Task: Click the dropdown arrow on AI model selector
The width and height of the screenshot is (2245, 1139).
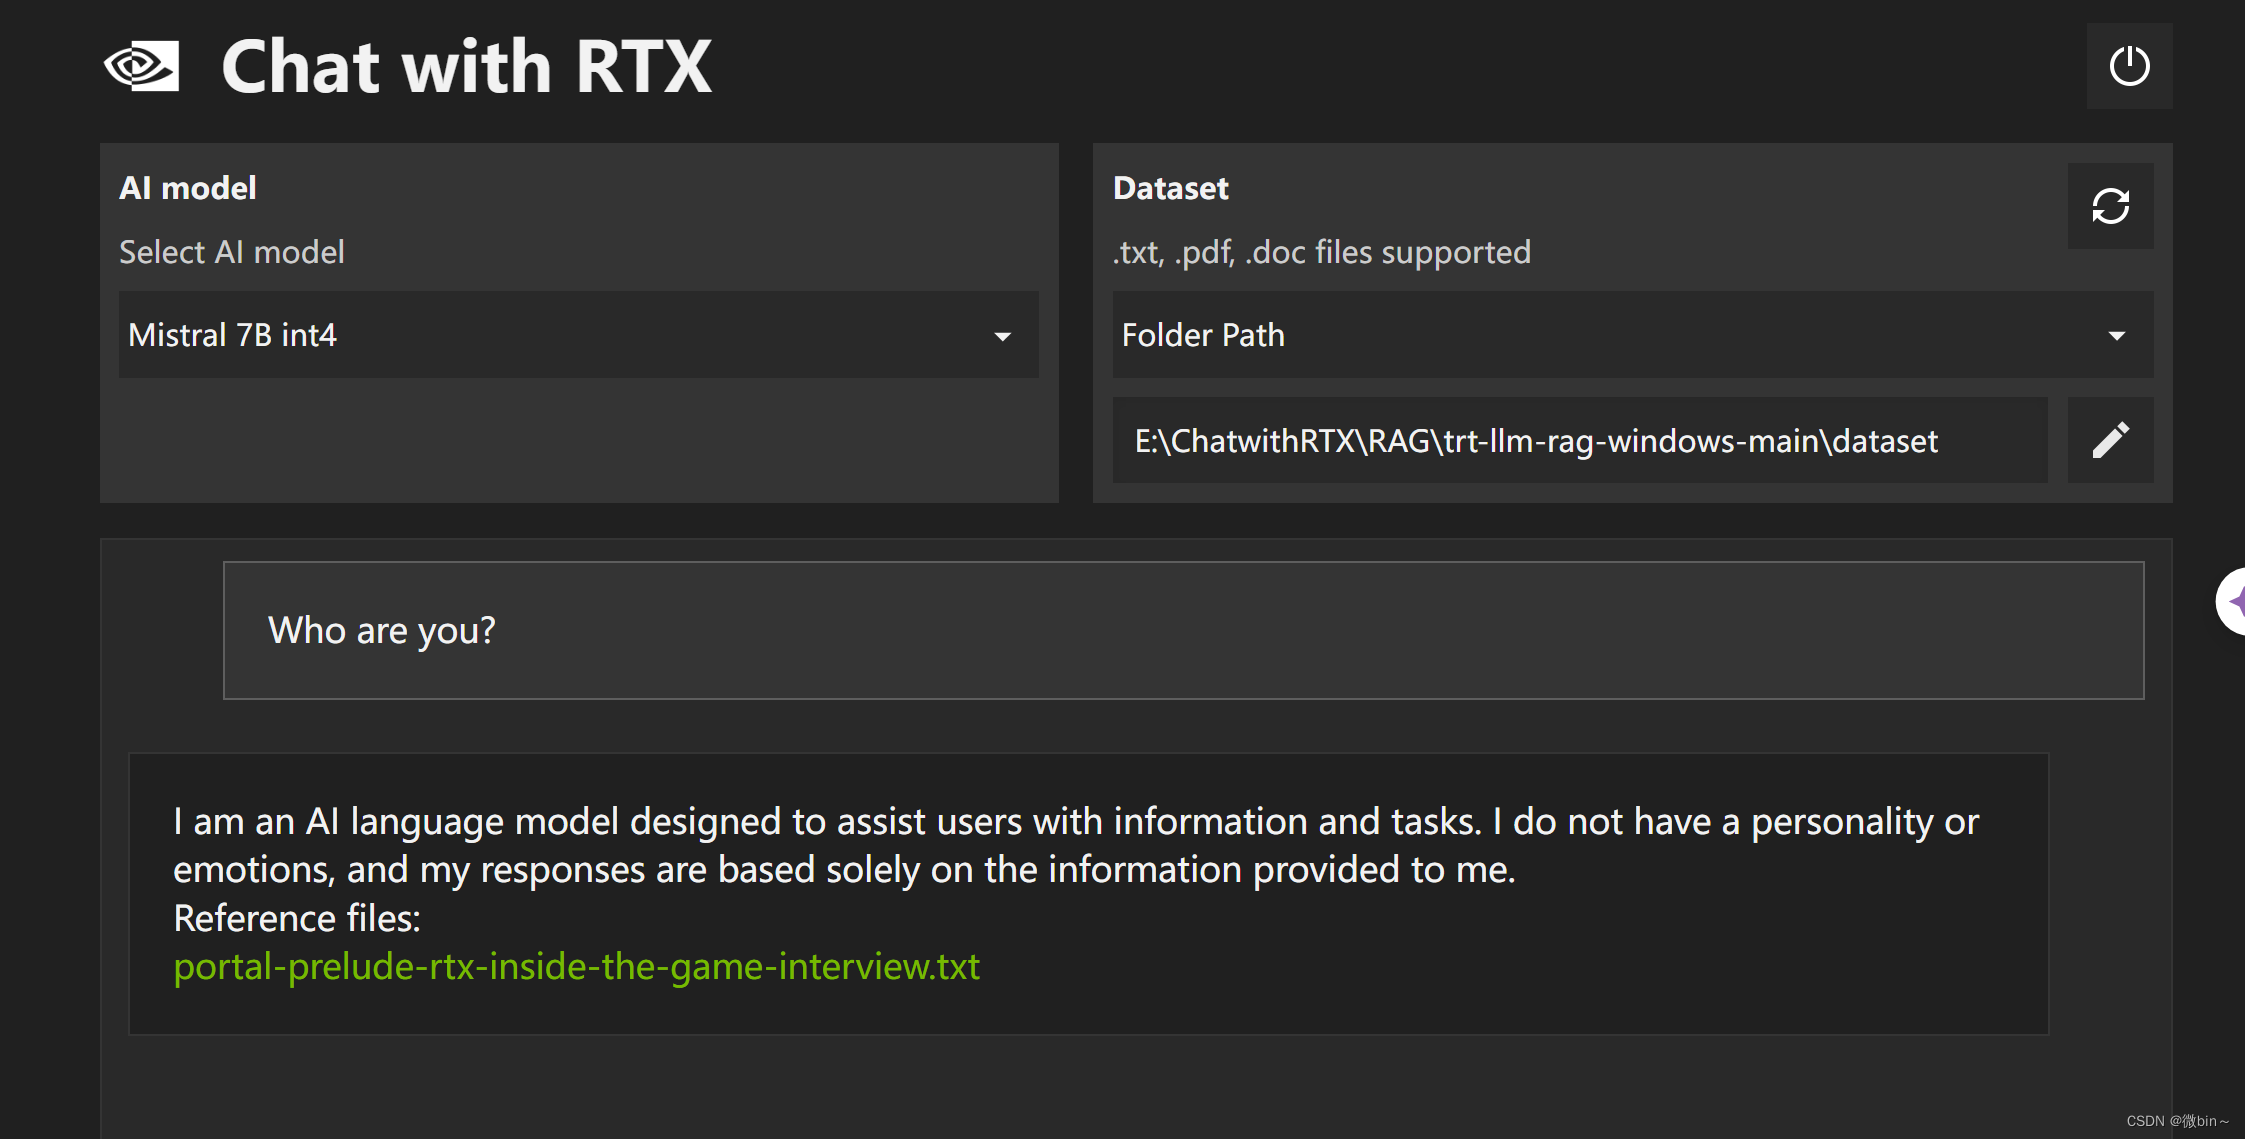Action: point(1004,337)
